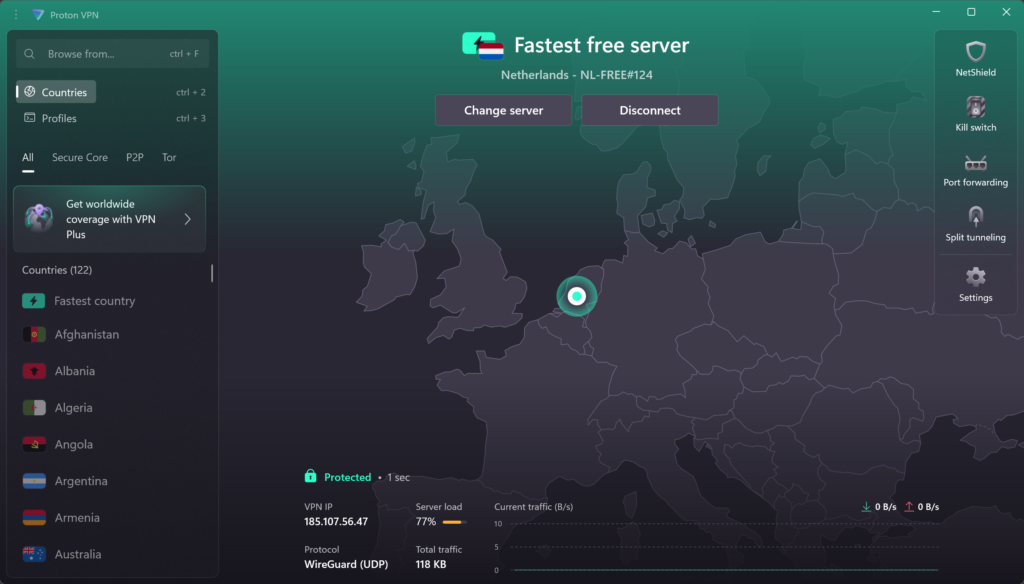
Task: Switch to the Secure Core tab
Action: tap(80, 157)
